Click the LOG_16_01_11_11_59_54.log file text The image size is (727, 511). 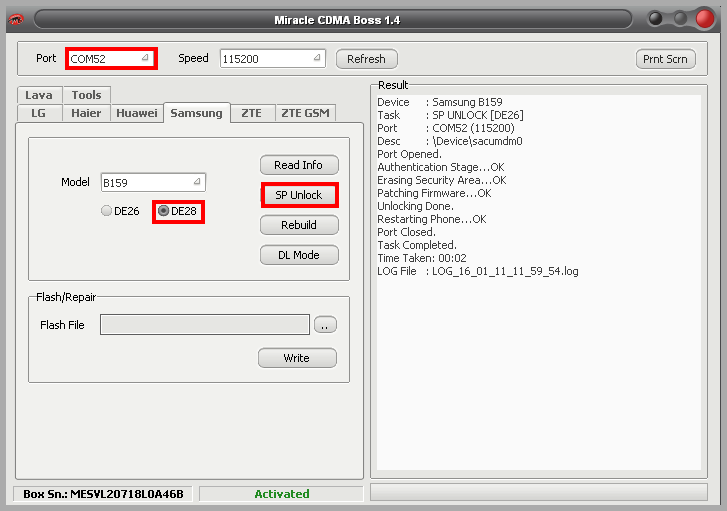click(x=505, y=271)
